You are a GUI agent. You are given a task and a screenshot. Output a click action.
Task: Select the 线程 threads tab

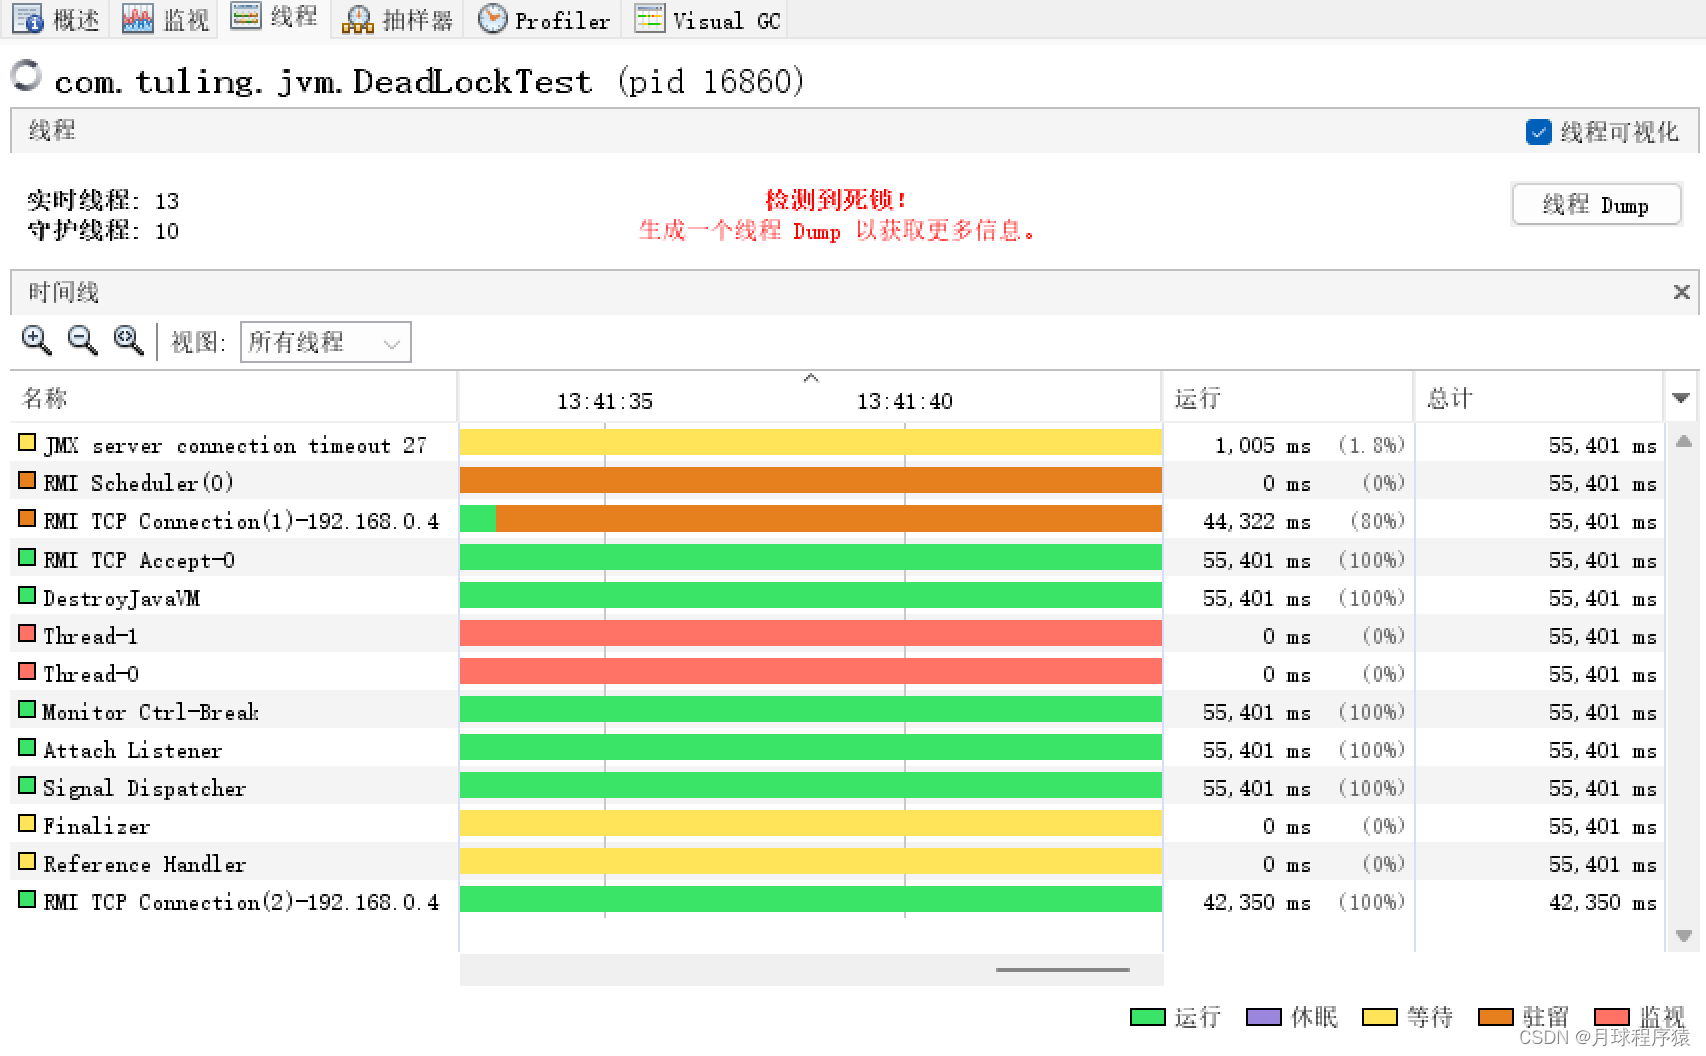[274, 17]
